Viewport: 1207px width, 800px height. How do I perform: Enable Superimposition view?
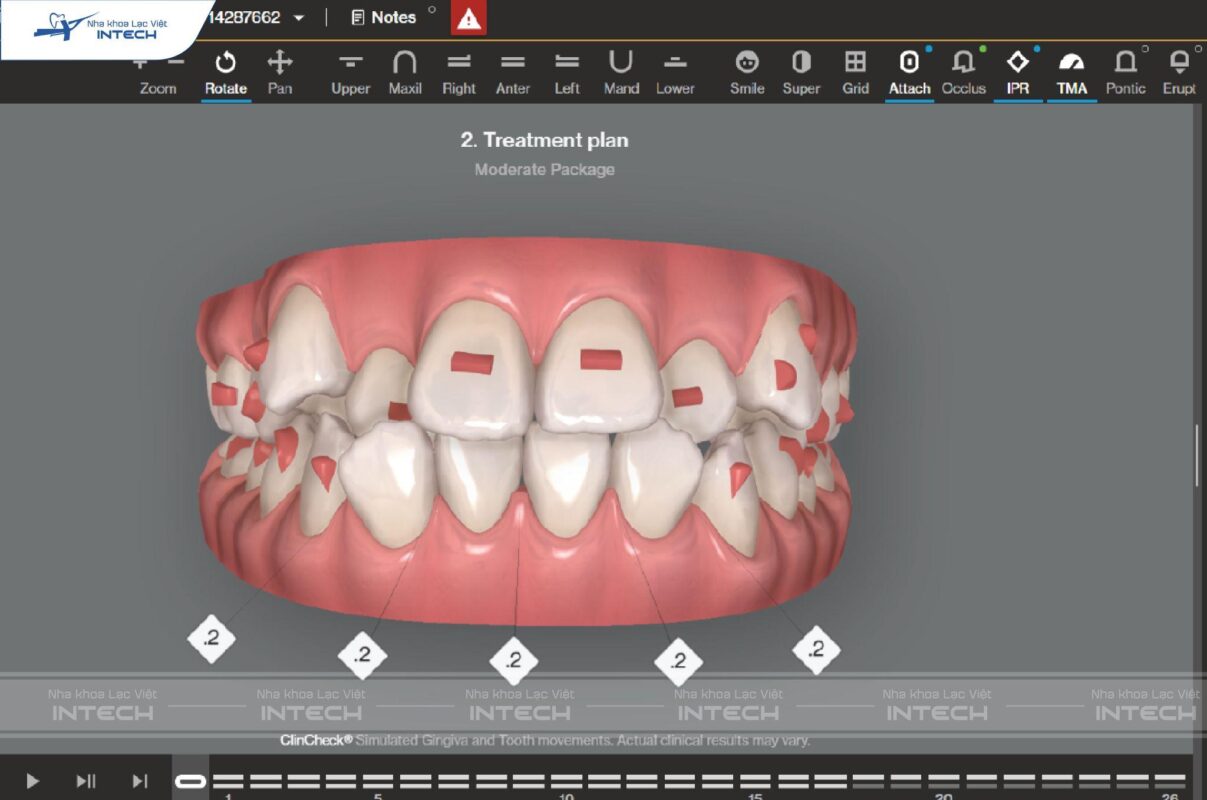(x=801, y=72)
